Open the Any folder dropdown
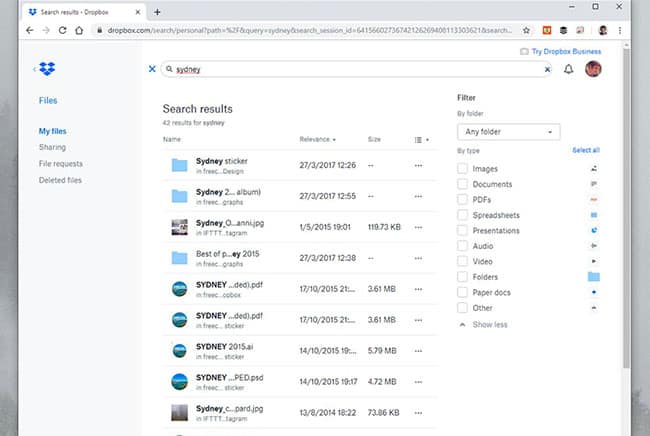Image resolution: width=650 pixels, height=436 pixels. (x=507, y=132)
